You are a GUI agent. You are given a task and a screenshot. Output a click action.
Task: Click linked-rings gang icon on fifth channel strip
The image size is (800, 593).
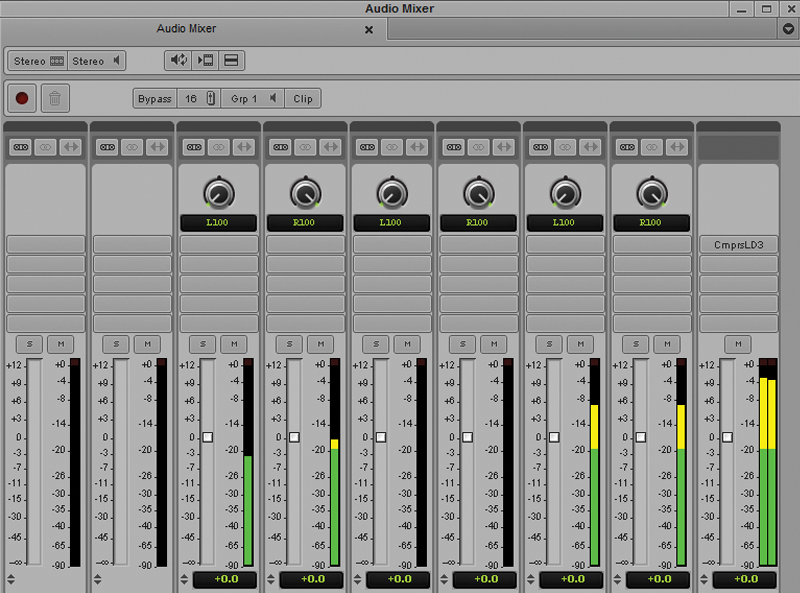pos(392,147)
